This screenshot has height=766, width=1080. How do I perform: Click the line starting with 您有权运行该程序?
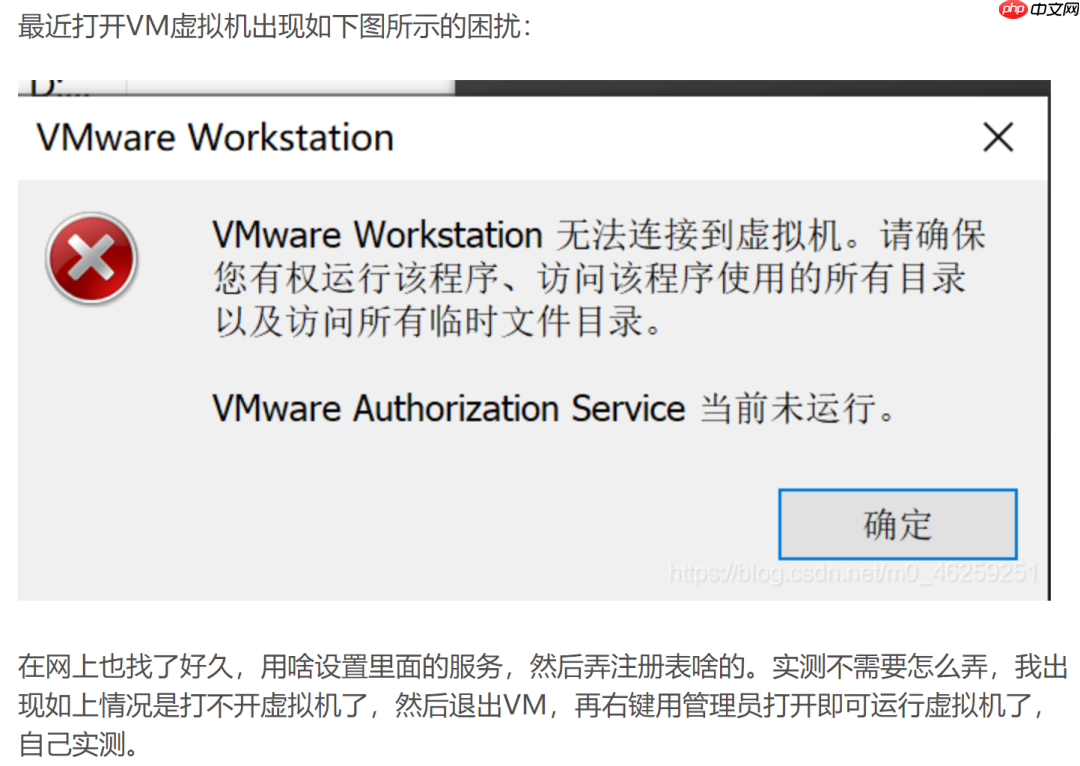(589, 279)
